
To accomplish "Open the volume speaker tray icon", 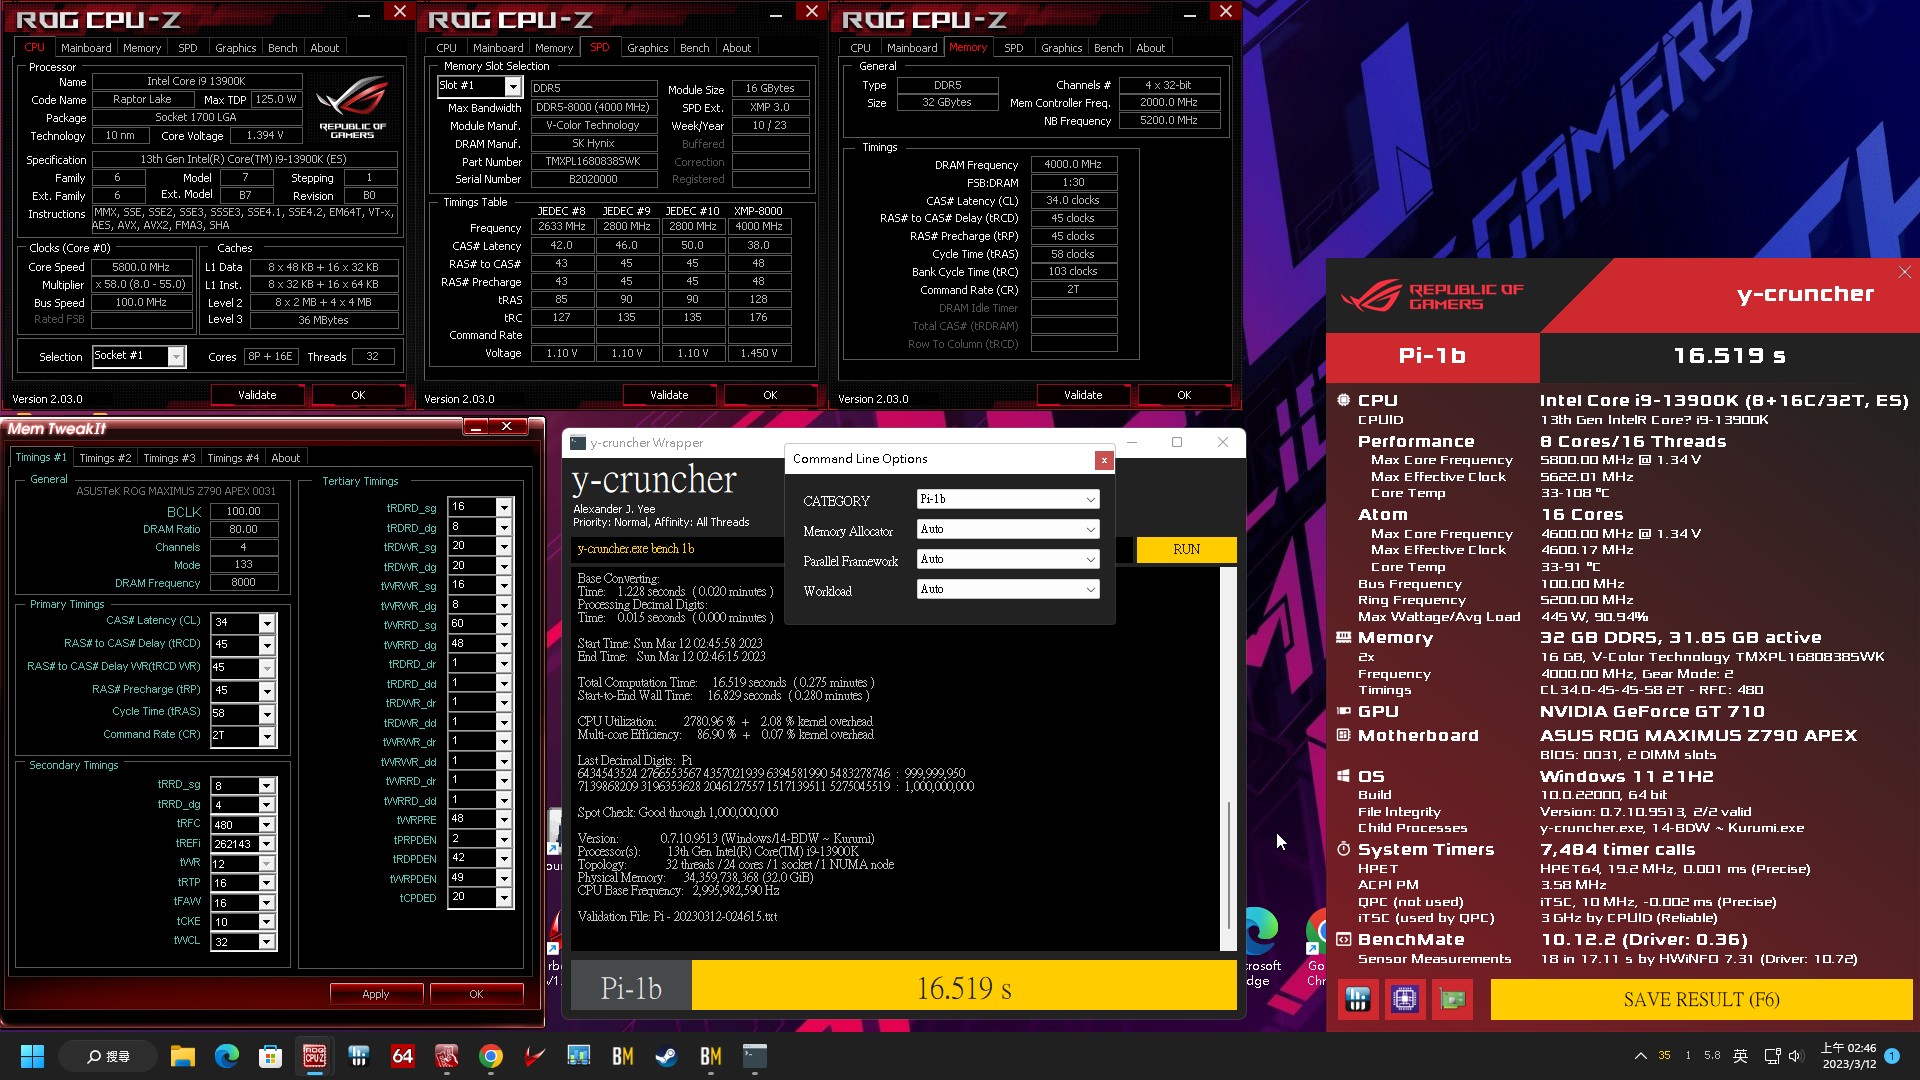I will [x=1795, y=1056].
